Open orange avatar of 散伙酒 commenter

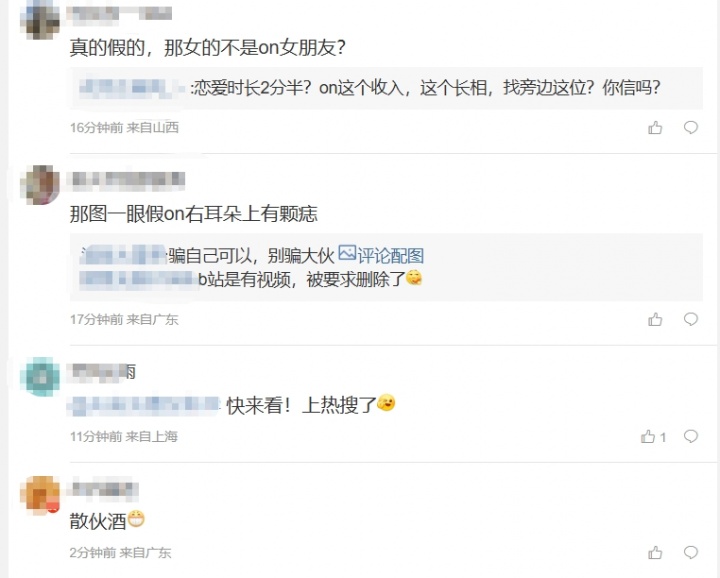pyautogui.click(x=40, y=495)
